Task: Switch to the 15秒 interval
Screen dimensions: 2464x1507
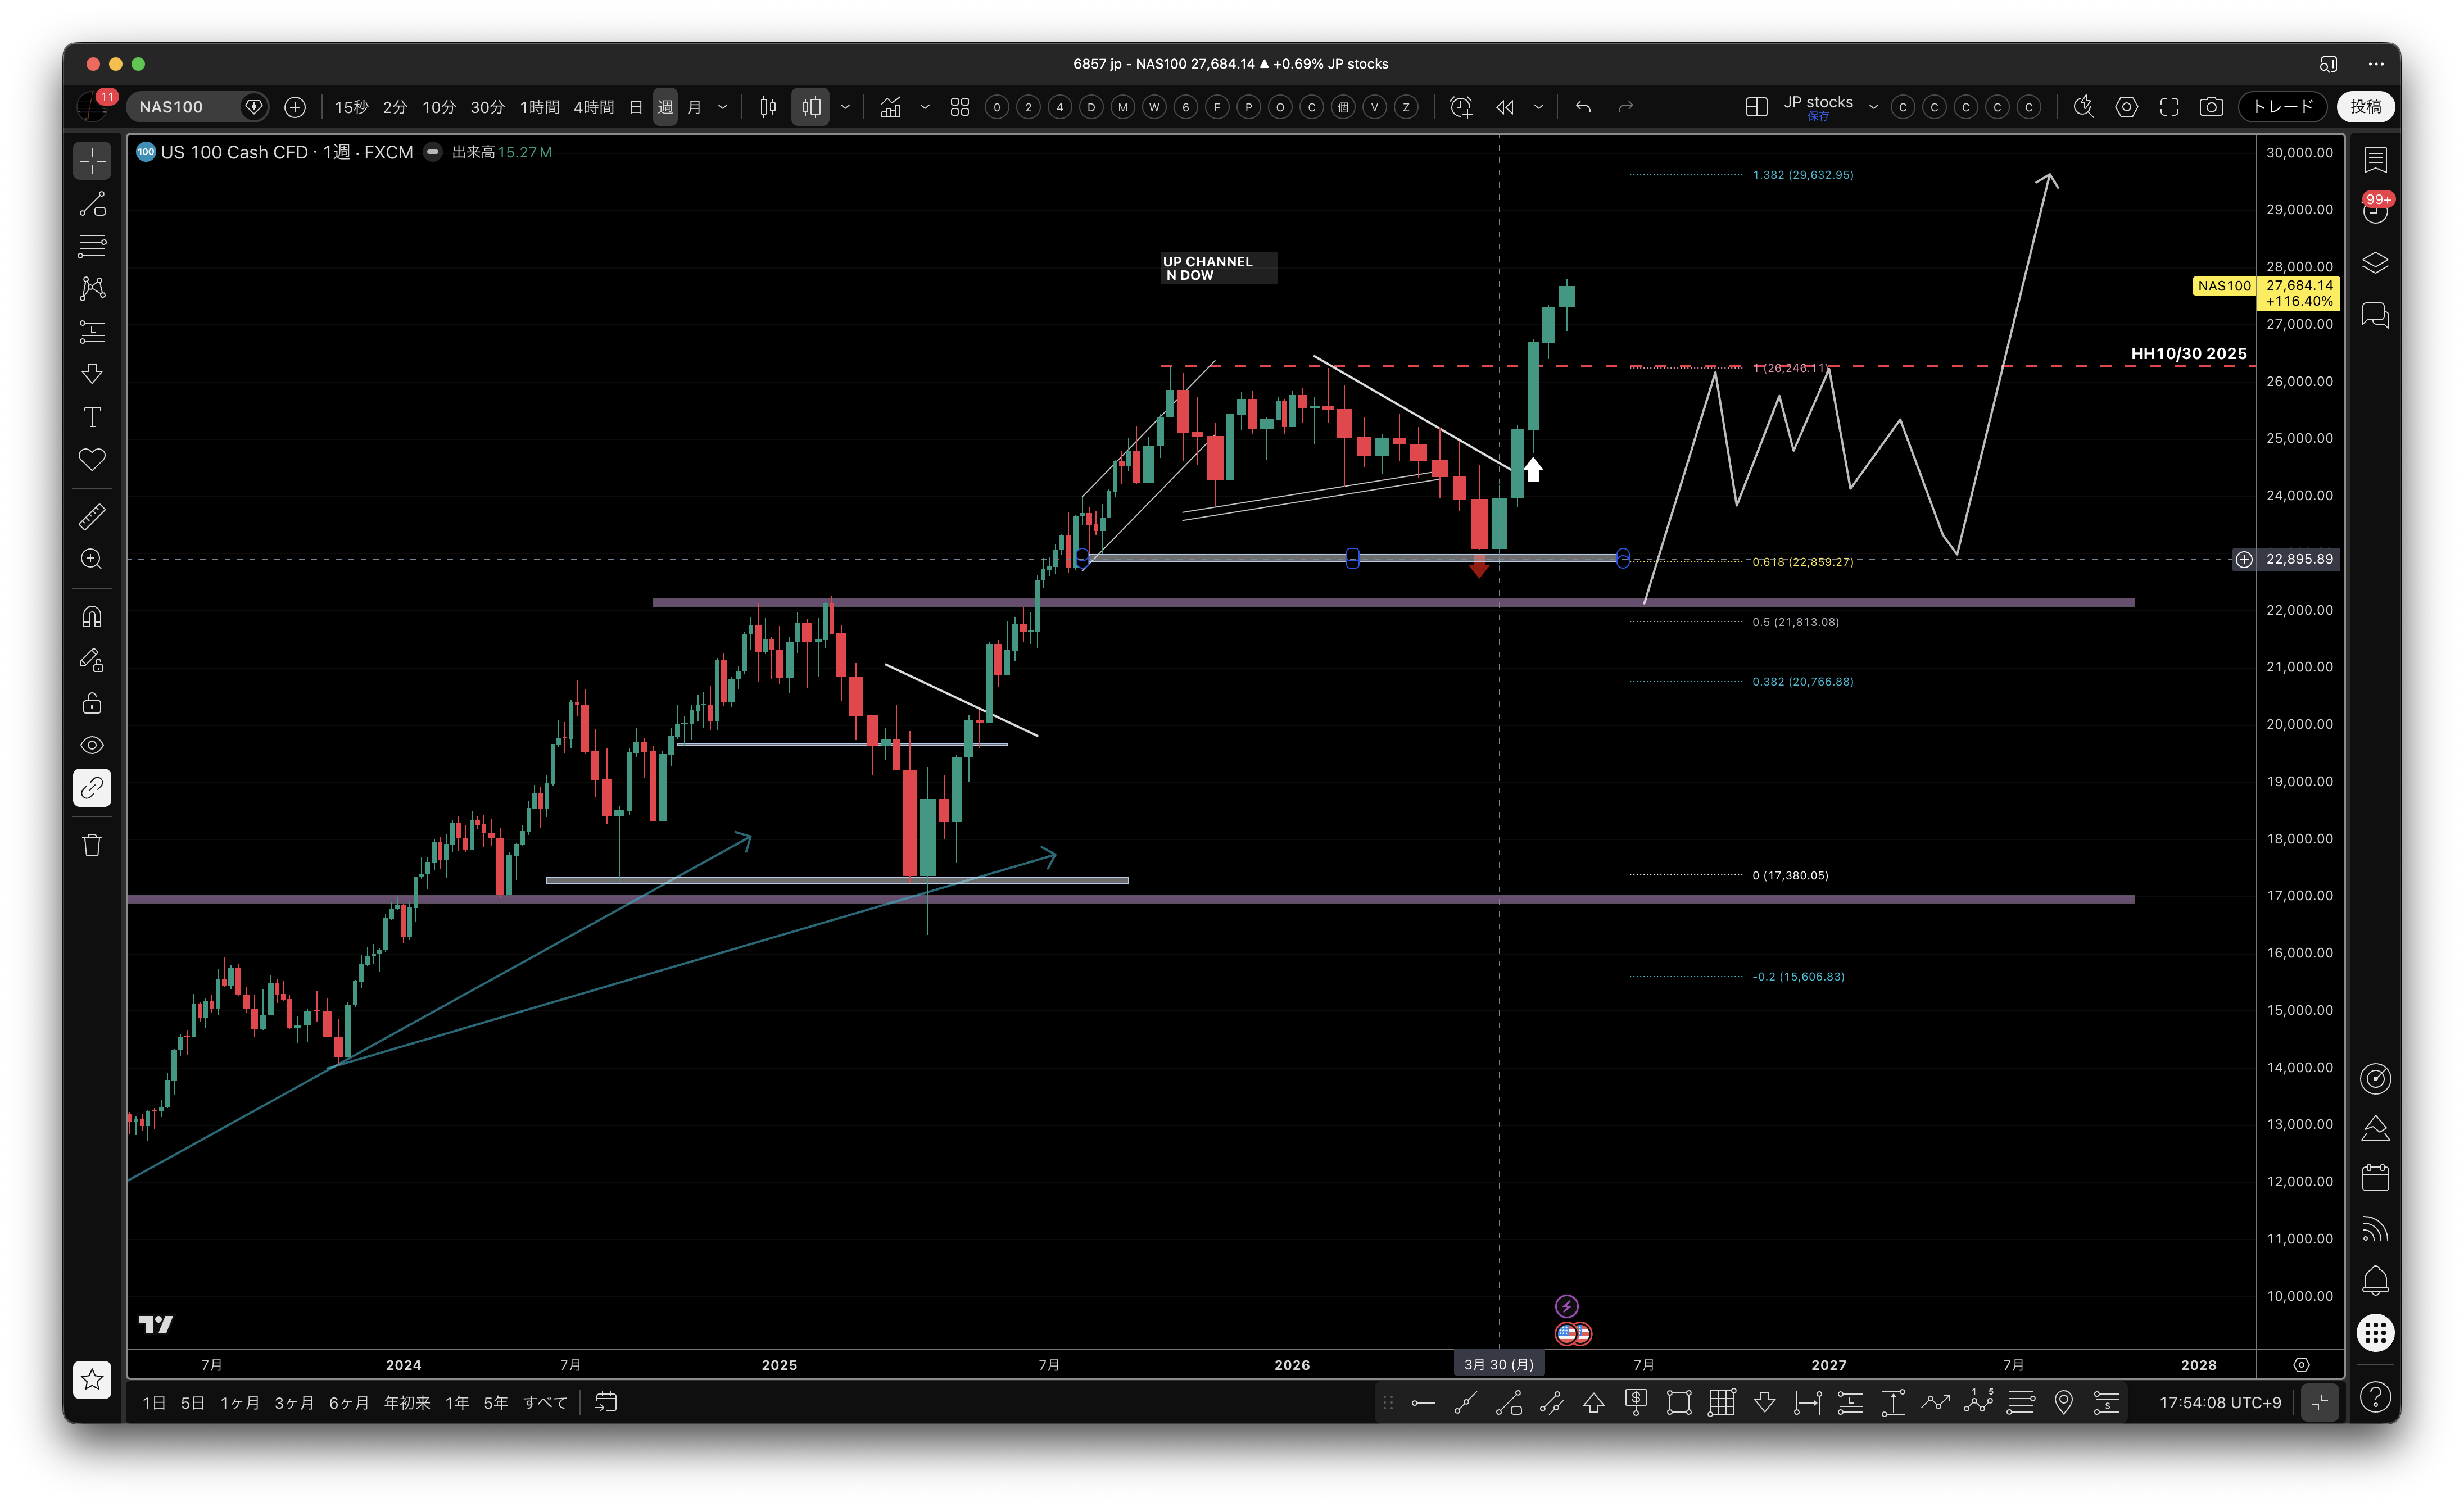Action: tap(351, 107)
